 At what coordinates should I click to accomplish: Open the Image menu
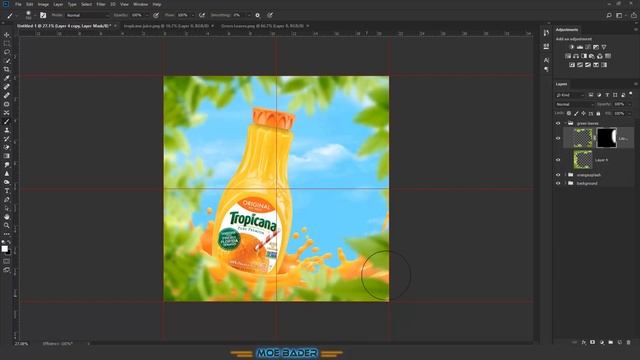pos(43,4)
